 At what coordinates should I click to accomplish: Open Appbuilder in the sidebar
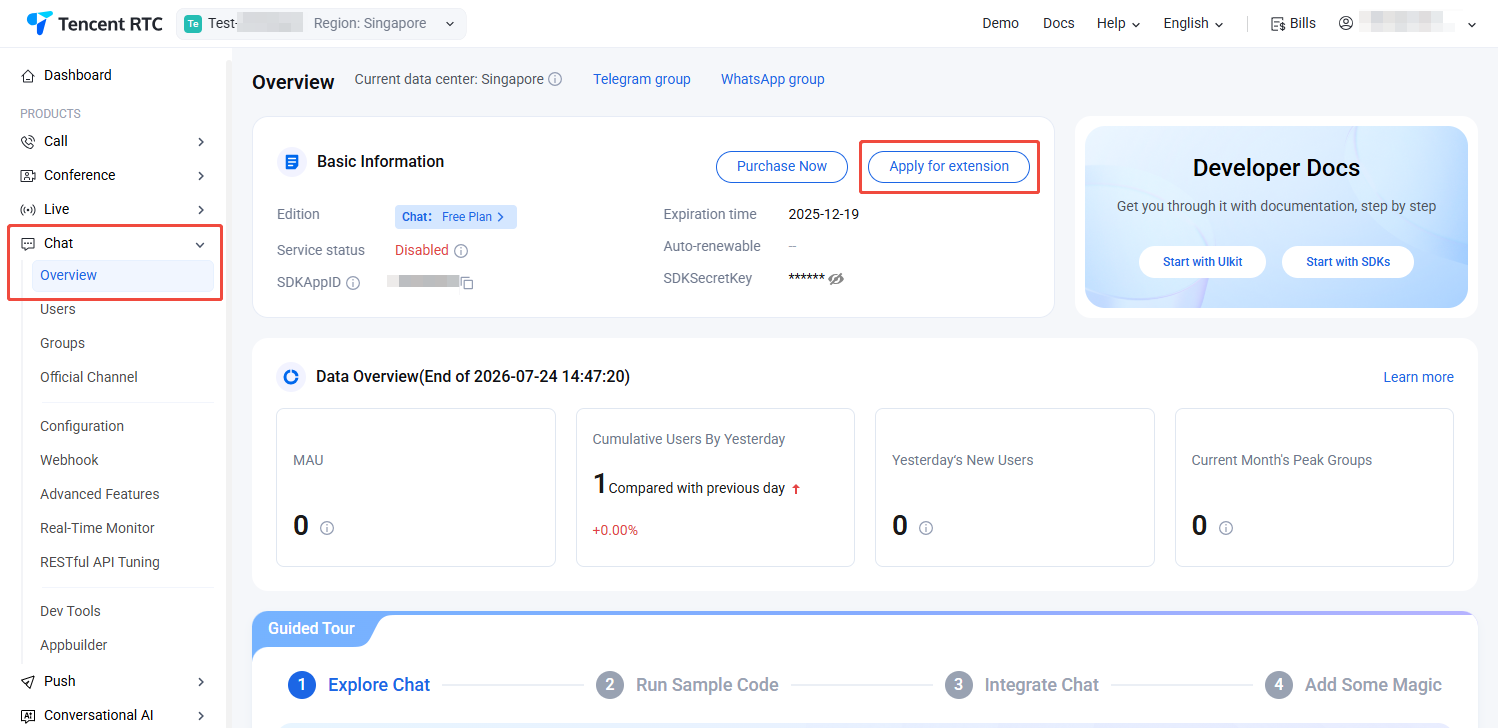tap(74, 646)
